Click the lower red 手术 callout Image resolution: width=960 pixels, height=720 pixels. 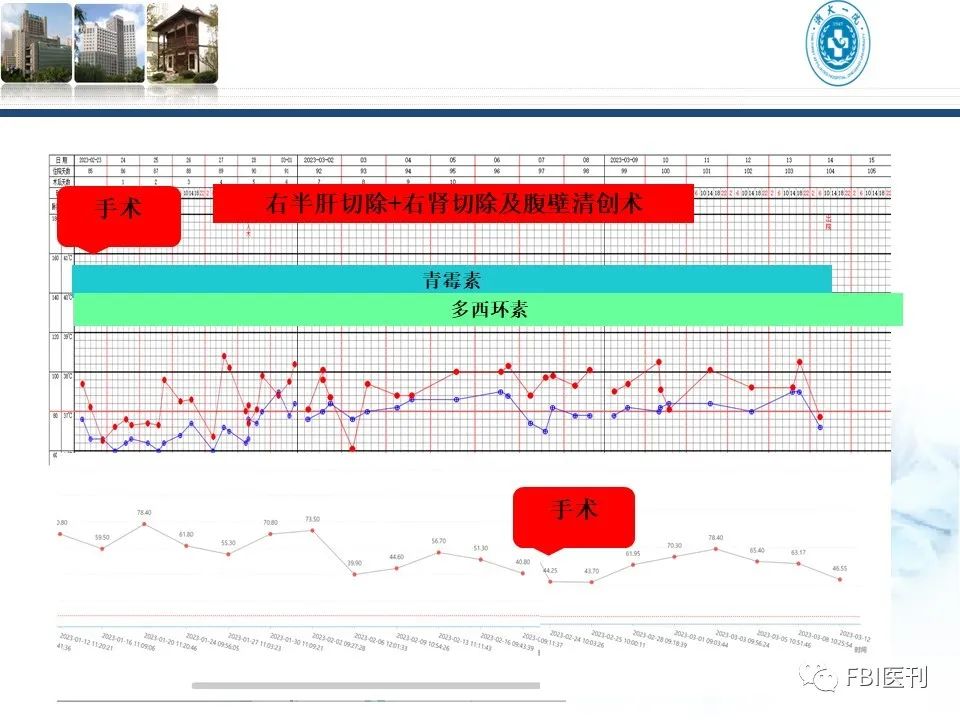pos(573,513)
